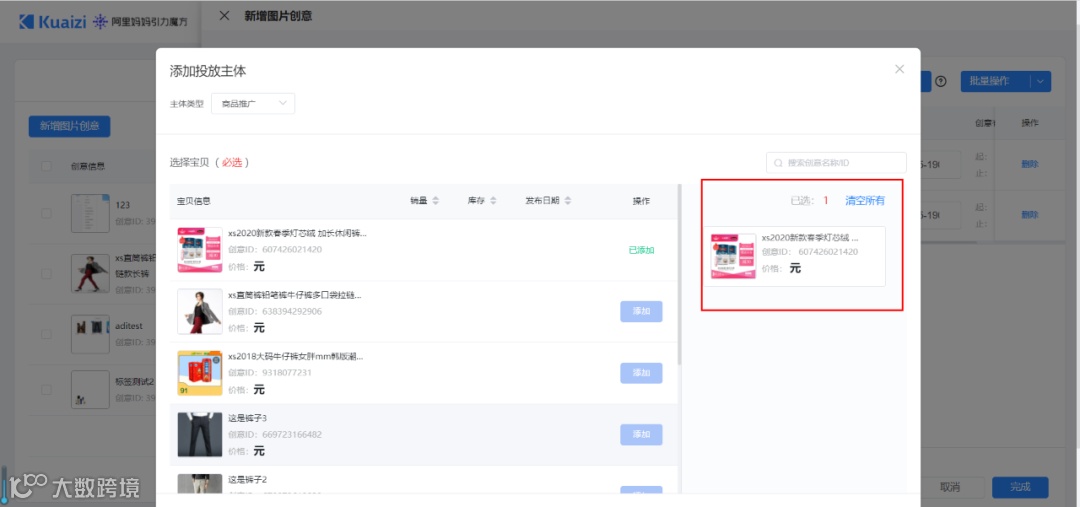This screenshot has height=507, width=1080.
Task: Click the help question mark icon
Action: [x=941, y=81]
